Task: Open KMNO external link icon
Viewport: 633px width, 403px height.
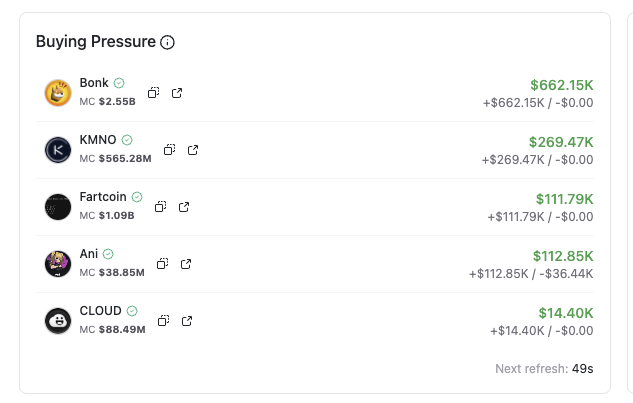Action: [193, 150]
